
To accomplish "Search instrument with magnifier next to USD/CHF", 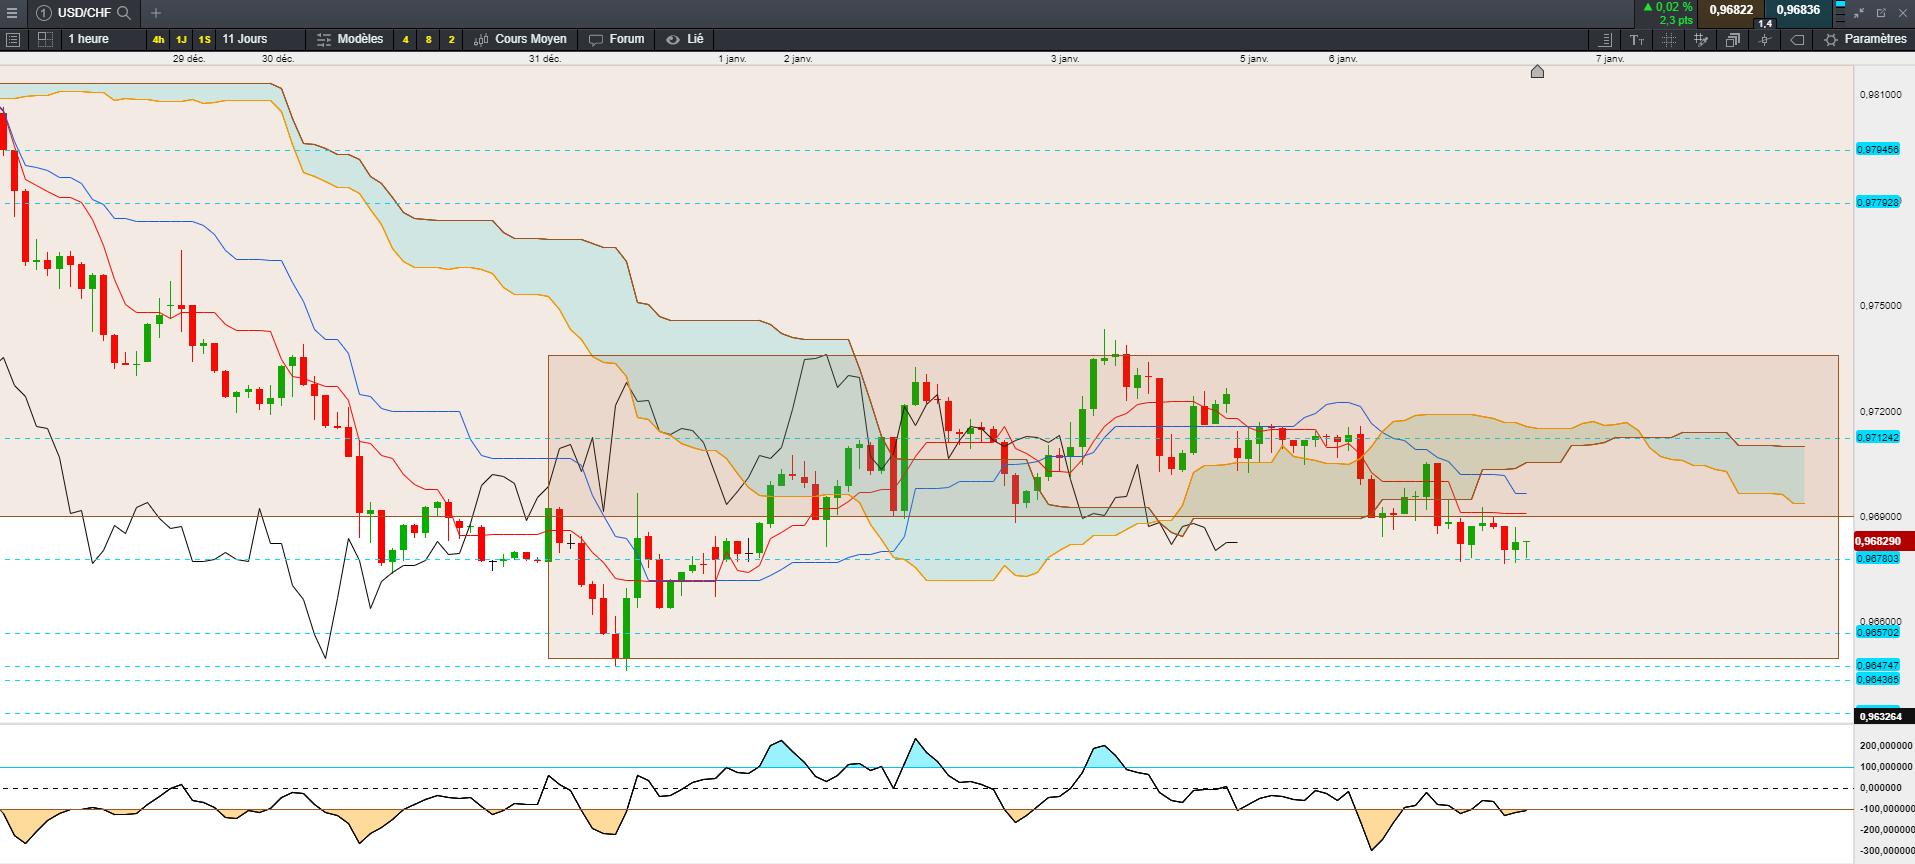I will (124, 13).
